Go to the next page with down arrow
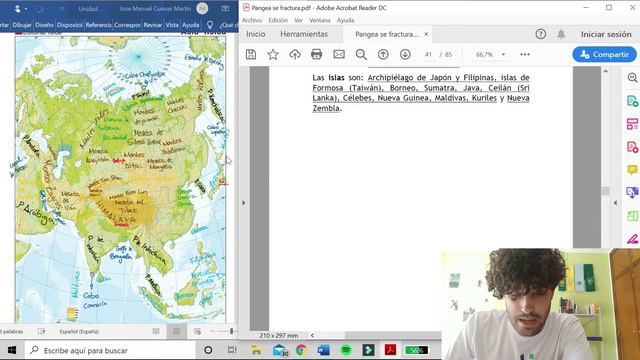Viewport: 640px width, 360px height. 405,54
